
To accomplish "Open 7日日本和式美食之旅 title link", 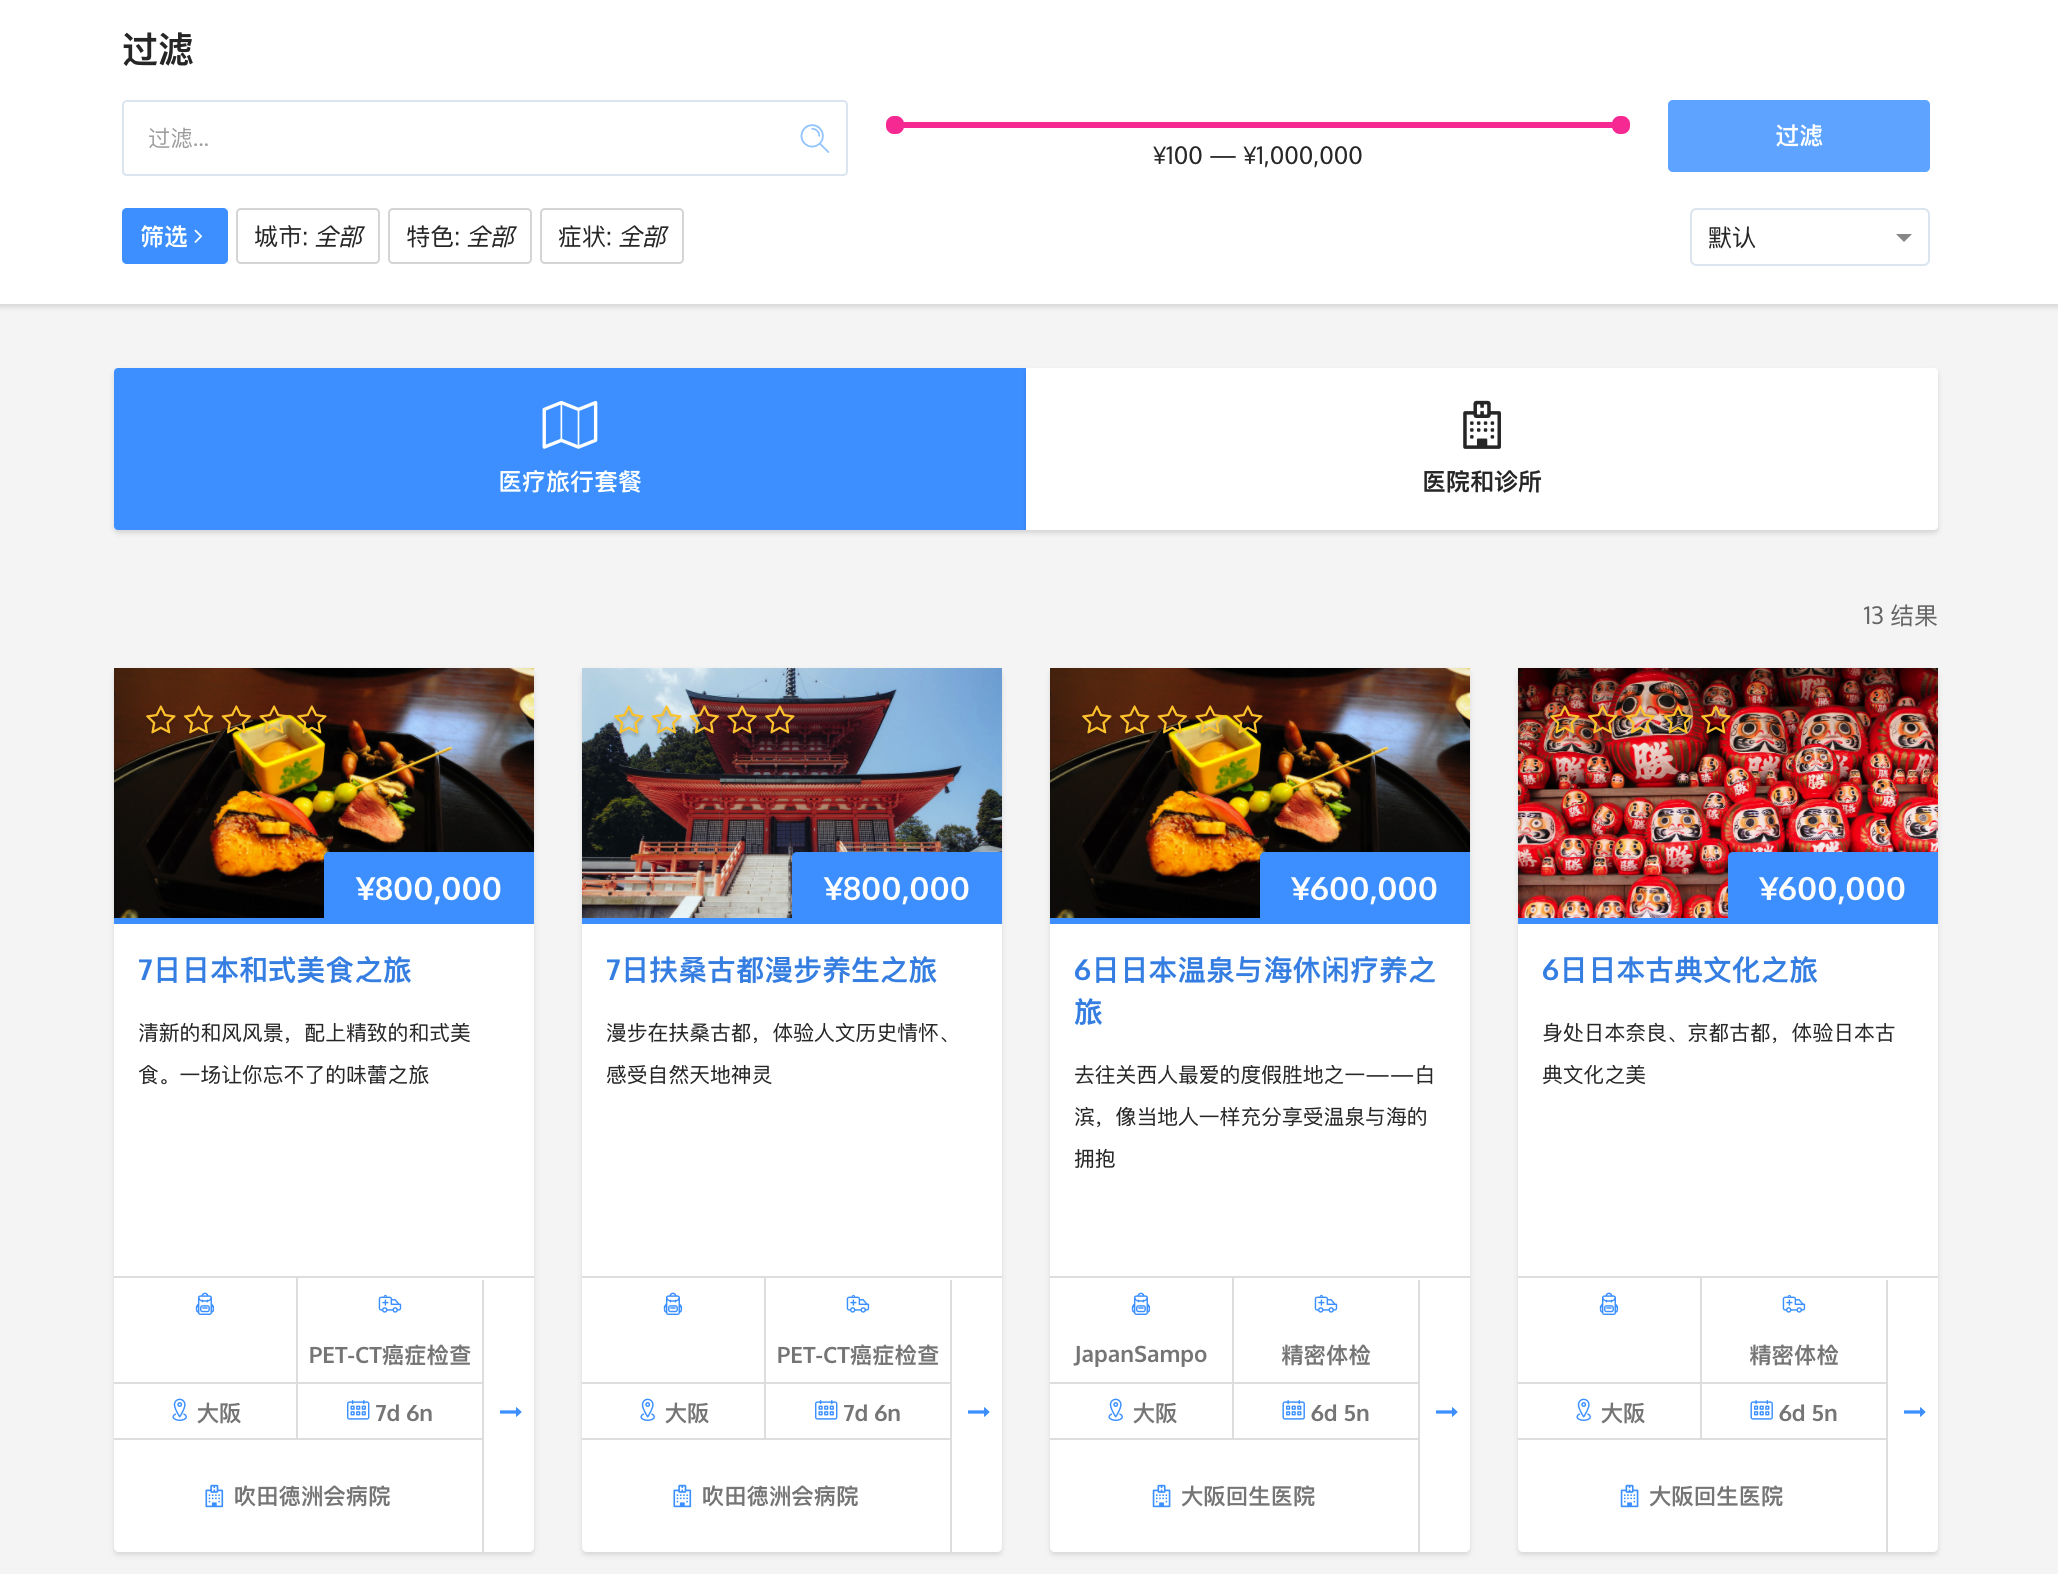I will pos(275,970).
